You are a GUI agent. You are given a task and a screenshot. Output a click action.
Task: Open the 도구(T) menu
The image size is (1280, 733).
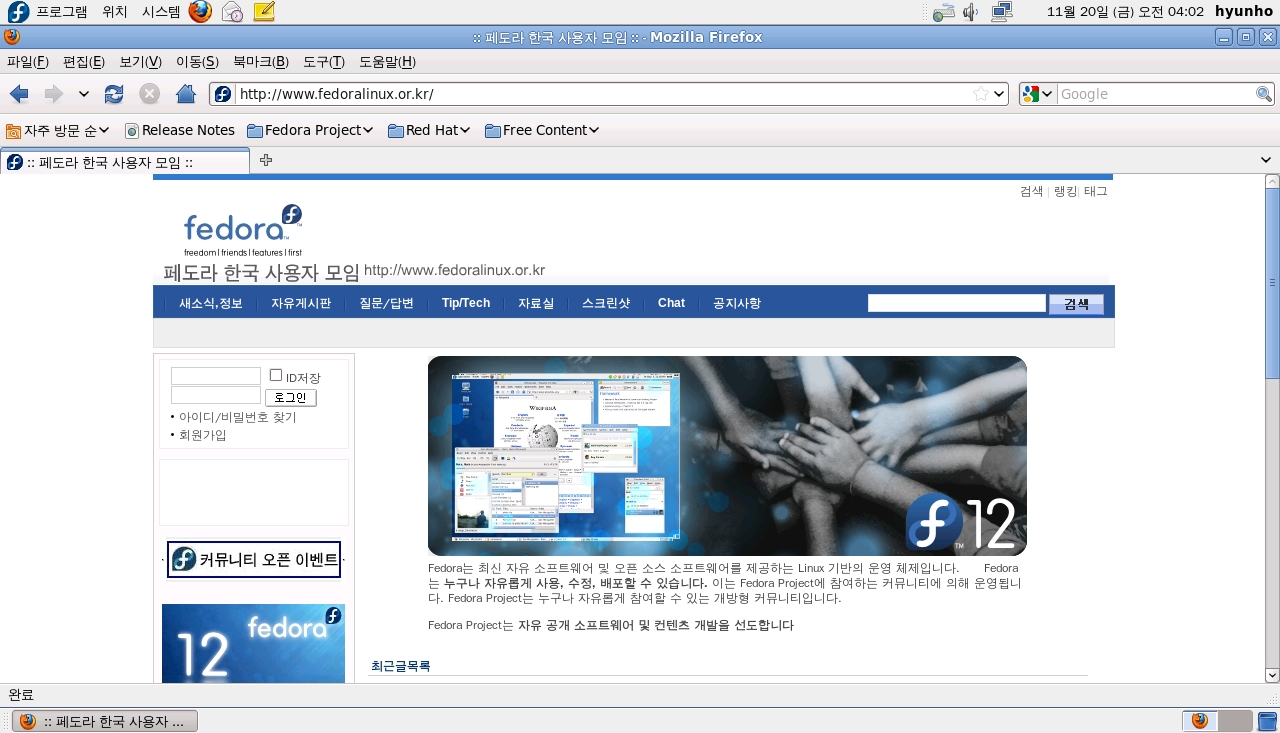point(324,62)
